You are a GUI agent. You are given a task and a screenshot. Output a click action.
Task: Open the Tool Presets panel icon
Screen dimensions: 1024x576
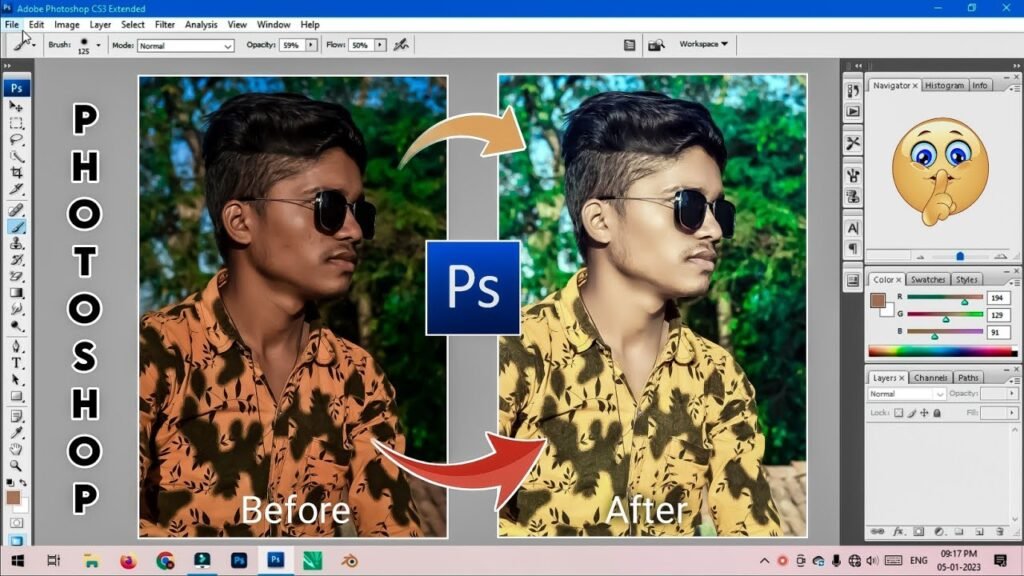(x=853, y=144)
